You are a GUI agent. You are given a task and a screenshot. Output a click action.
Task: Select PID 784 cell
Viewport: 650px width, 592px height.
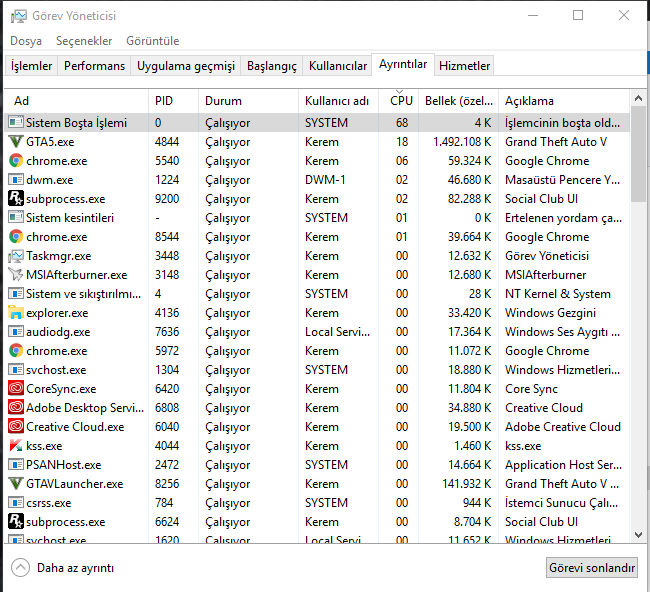(164, 503)
